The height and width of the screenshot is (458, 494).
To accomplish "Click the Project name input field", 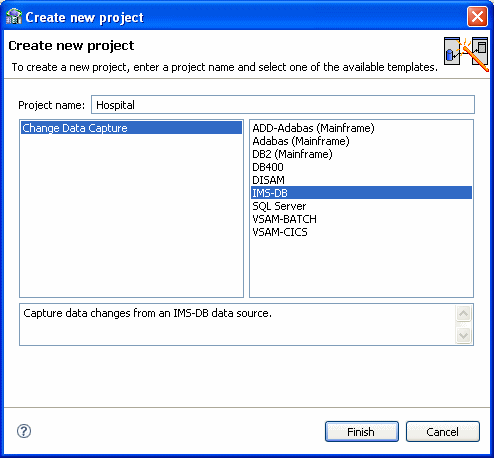I will pos(283,105).
